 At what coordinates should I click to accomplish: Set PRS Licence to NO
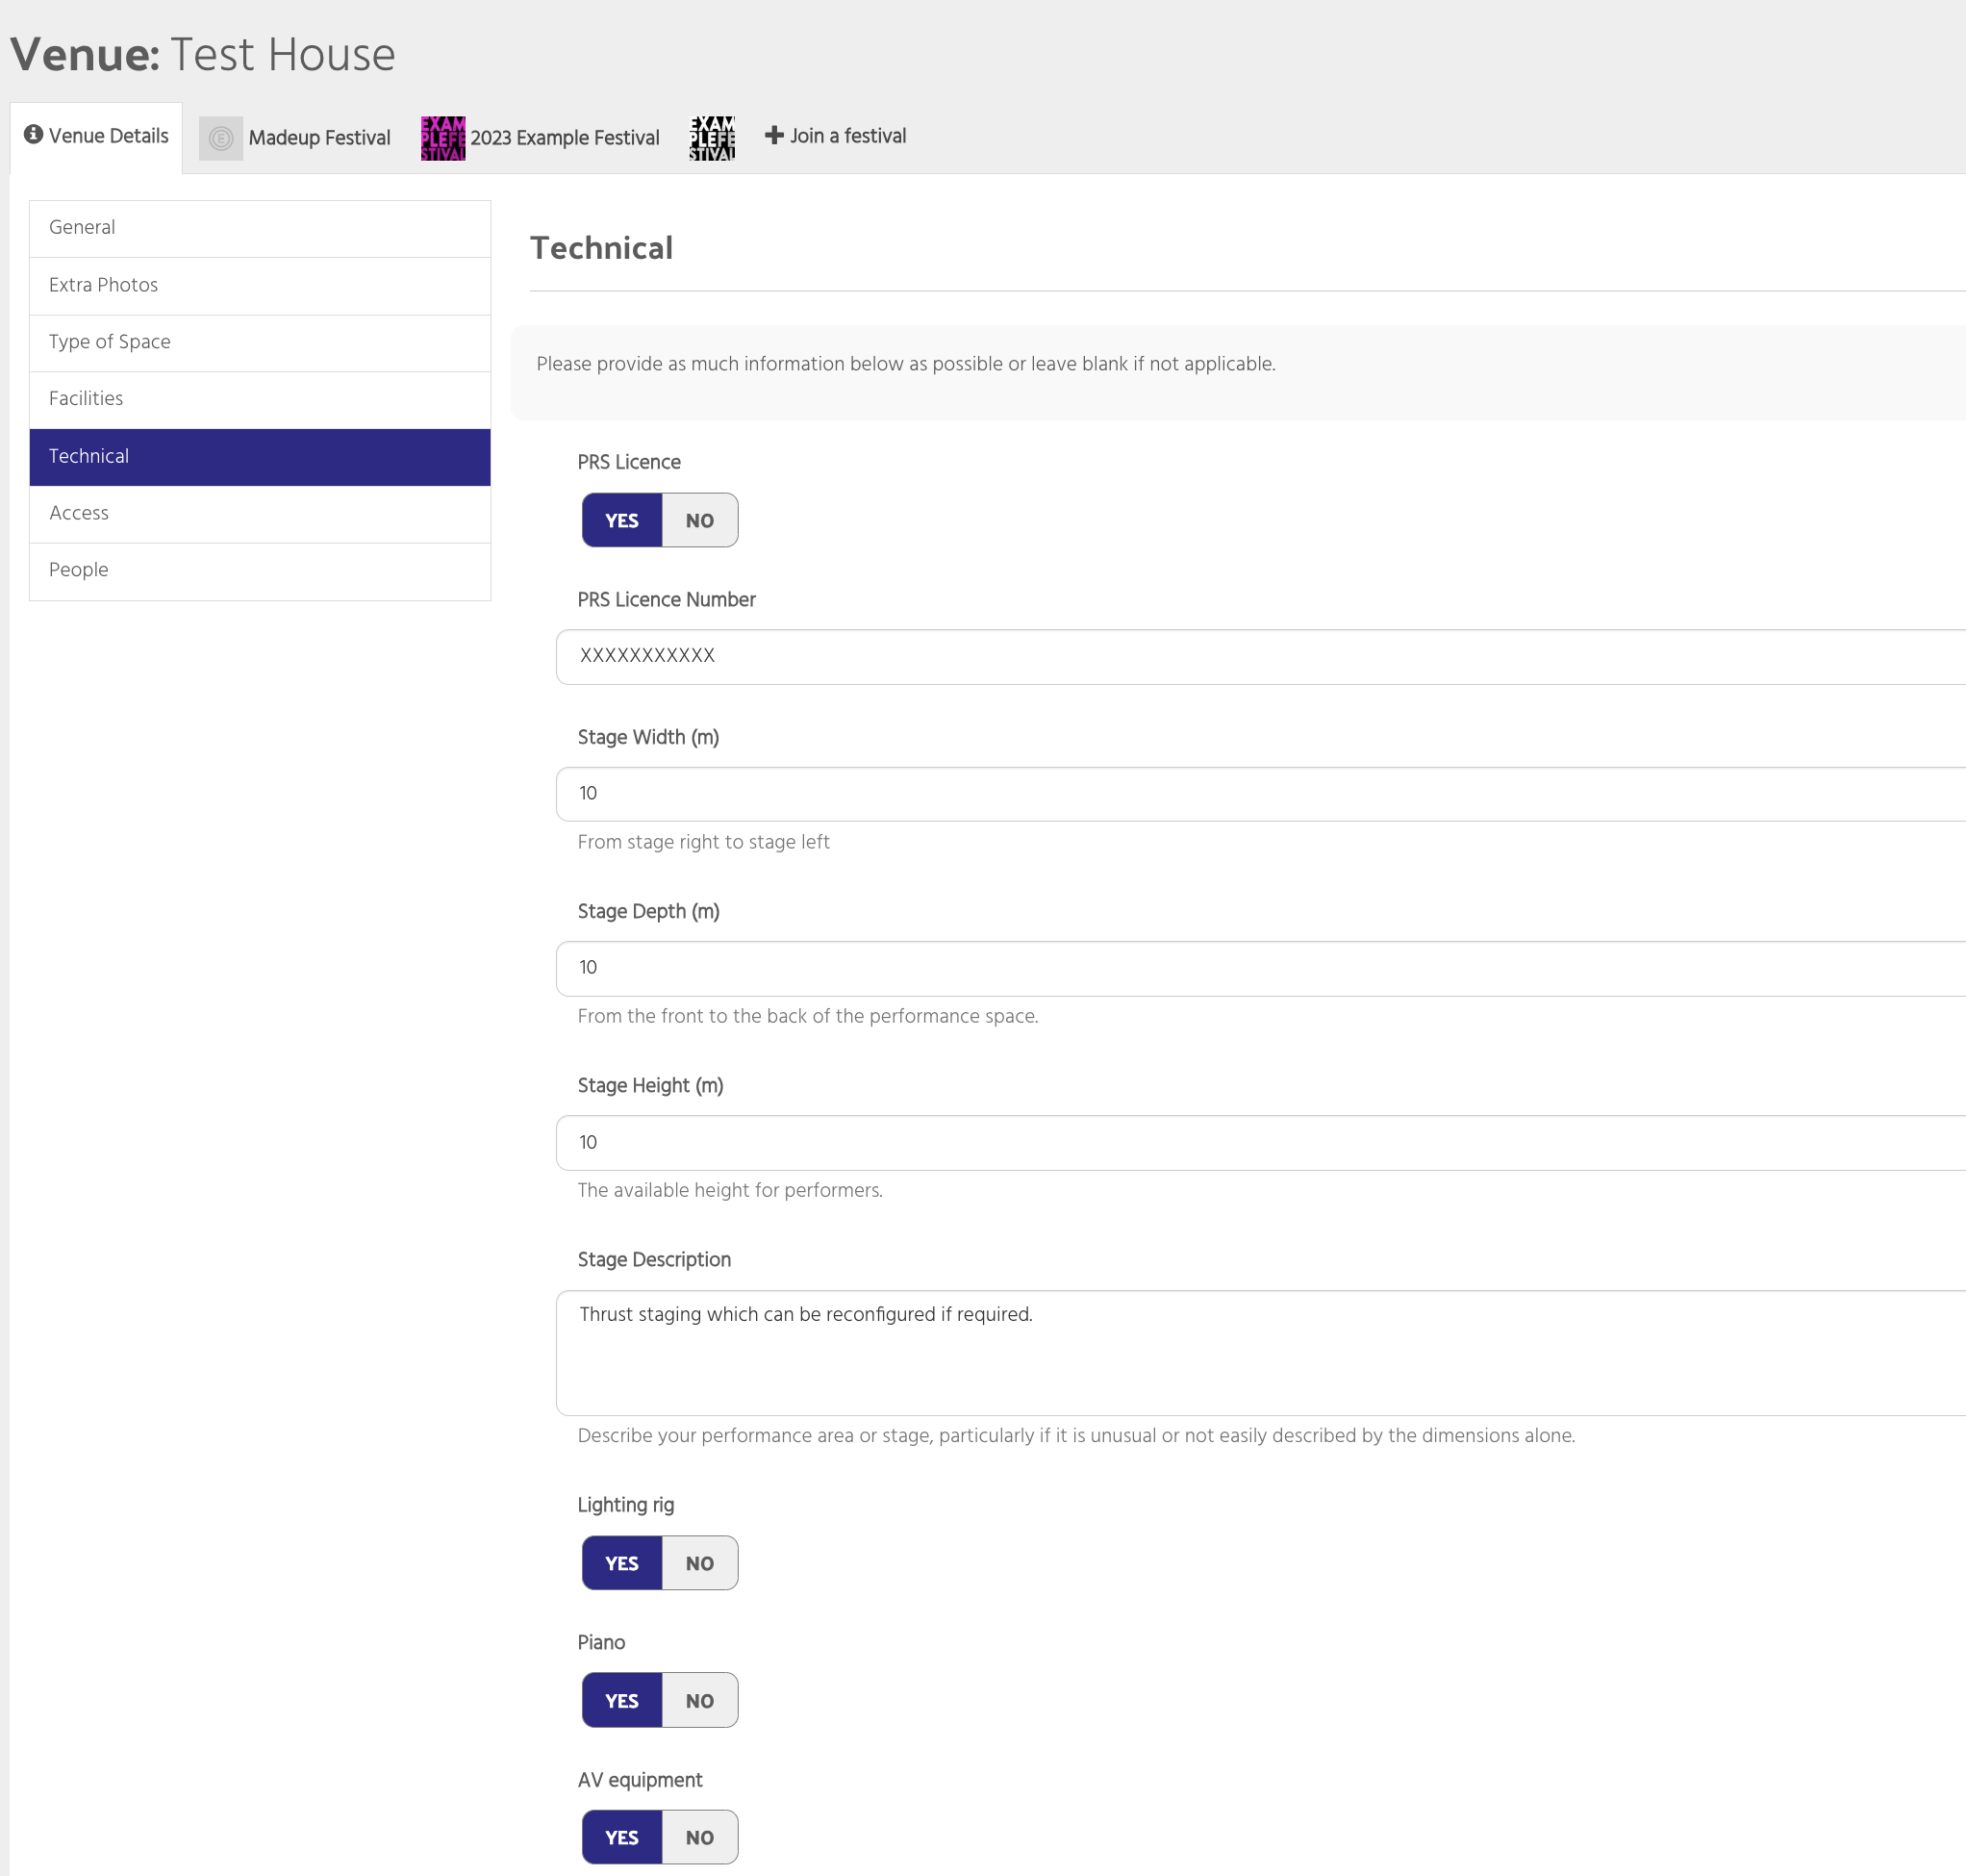coord(700,520)
